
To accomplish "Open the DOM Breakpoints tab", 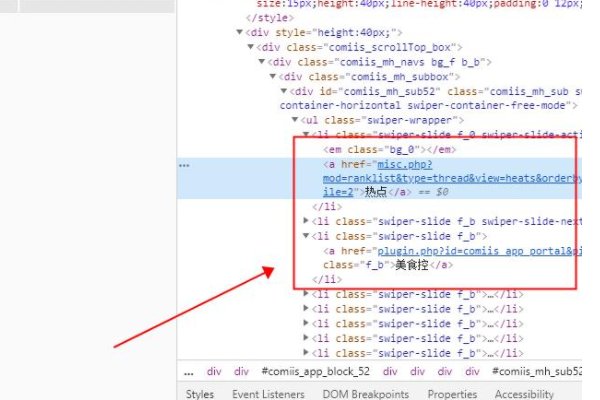I will 368,393.
